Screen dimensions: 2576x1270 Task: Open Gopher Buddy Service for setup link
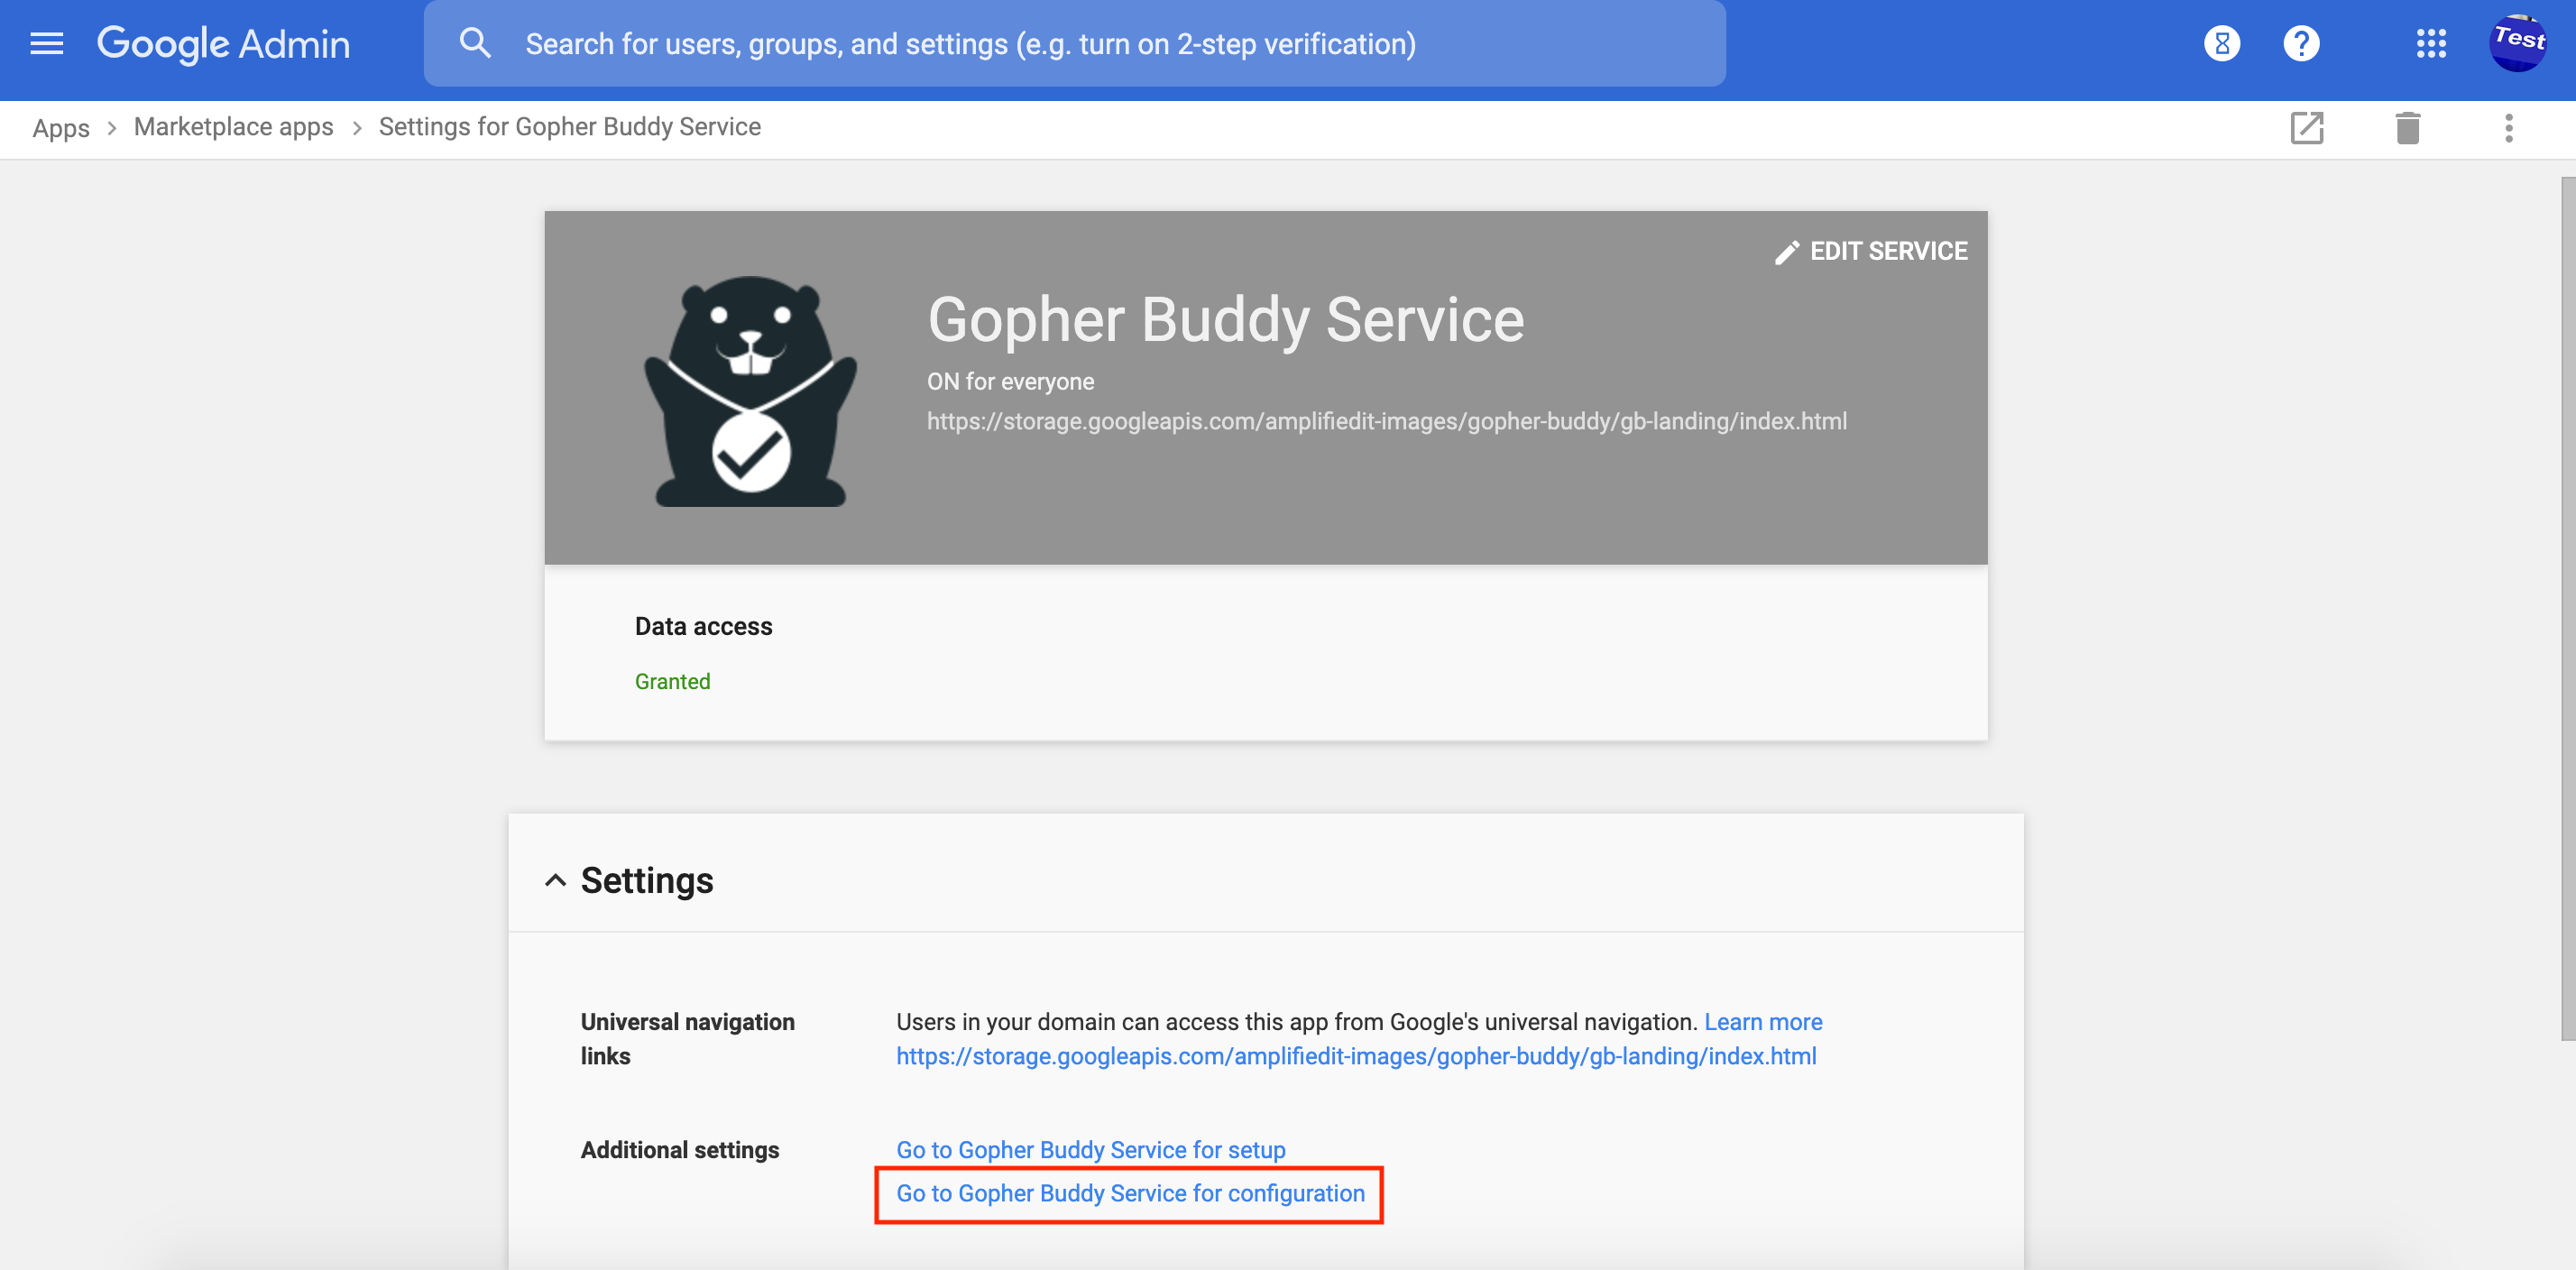click(1090, 1150)
